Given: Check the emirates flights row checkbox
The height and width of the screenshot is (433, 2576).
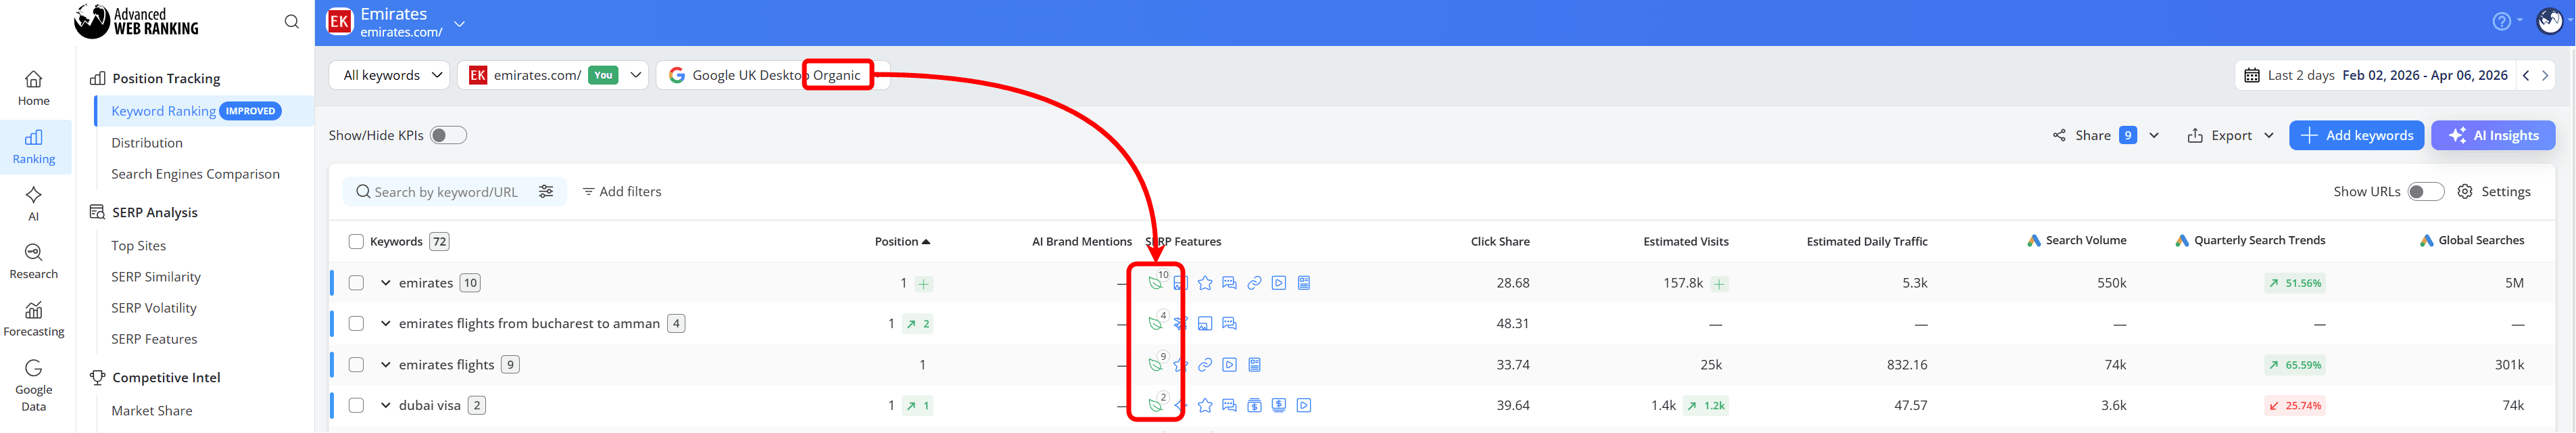Looking at the screenshot, I should click(356, 365).
